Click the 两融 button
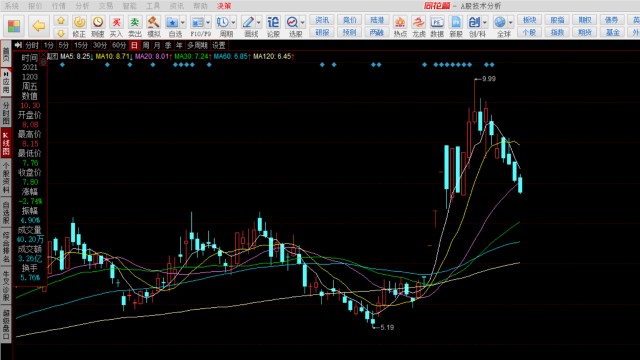 pos(377,32)
